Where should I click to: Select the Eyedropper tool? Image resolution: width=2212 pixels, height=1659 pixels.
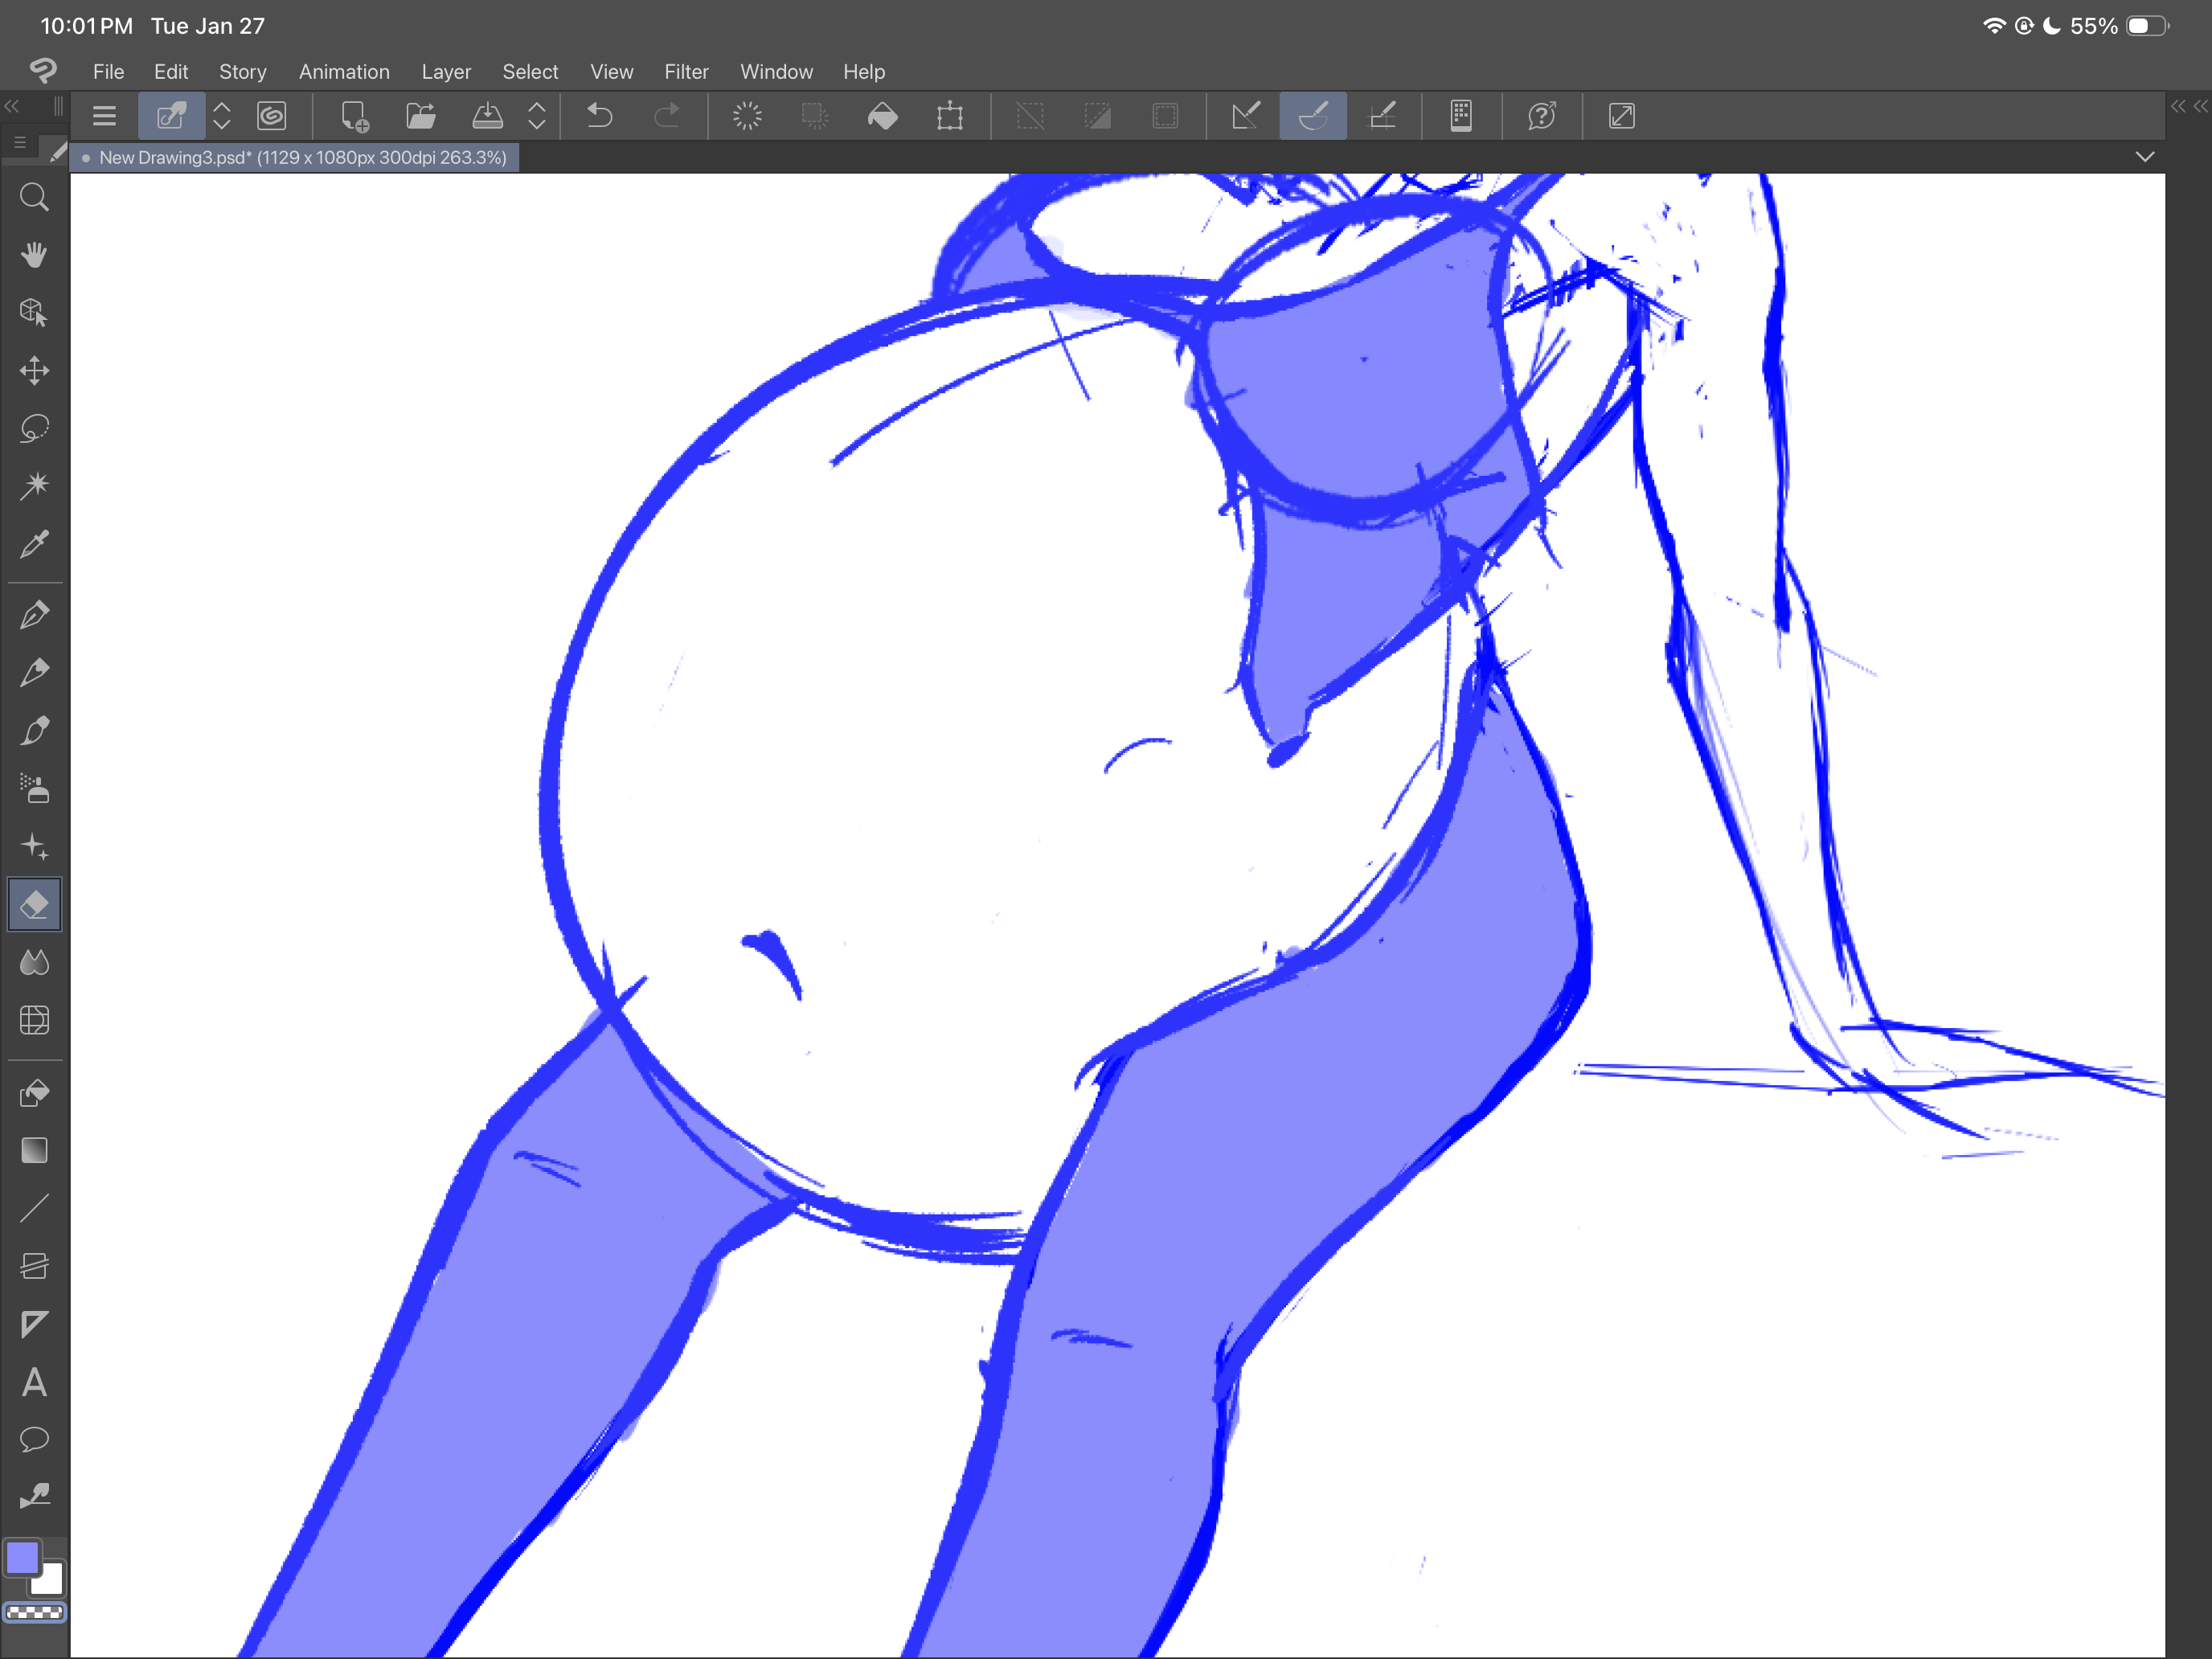[34, 545]
